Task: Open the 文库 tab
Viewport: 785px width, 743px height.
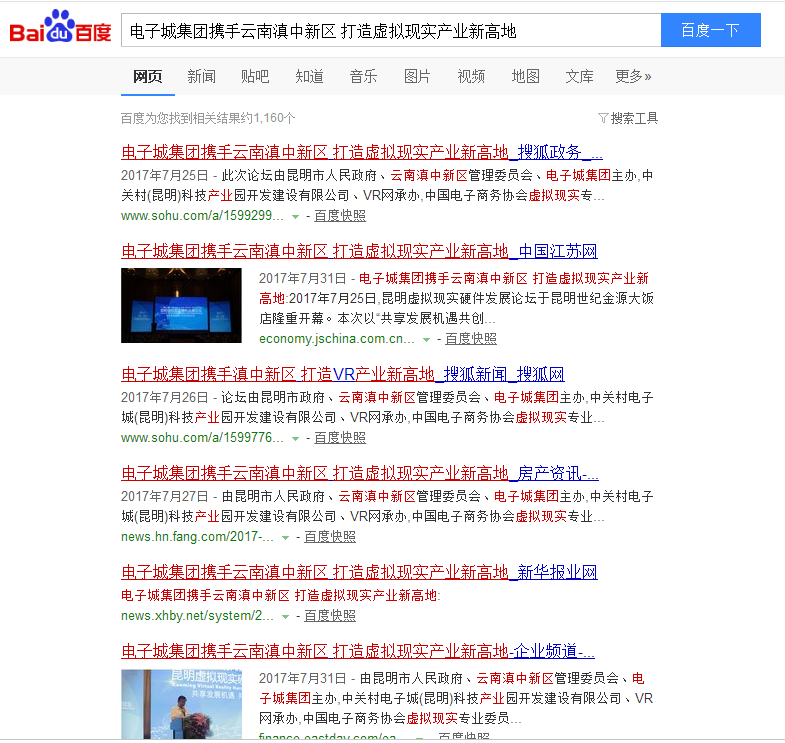Action: (579, 77)
